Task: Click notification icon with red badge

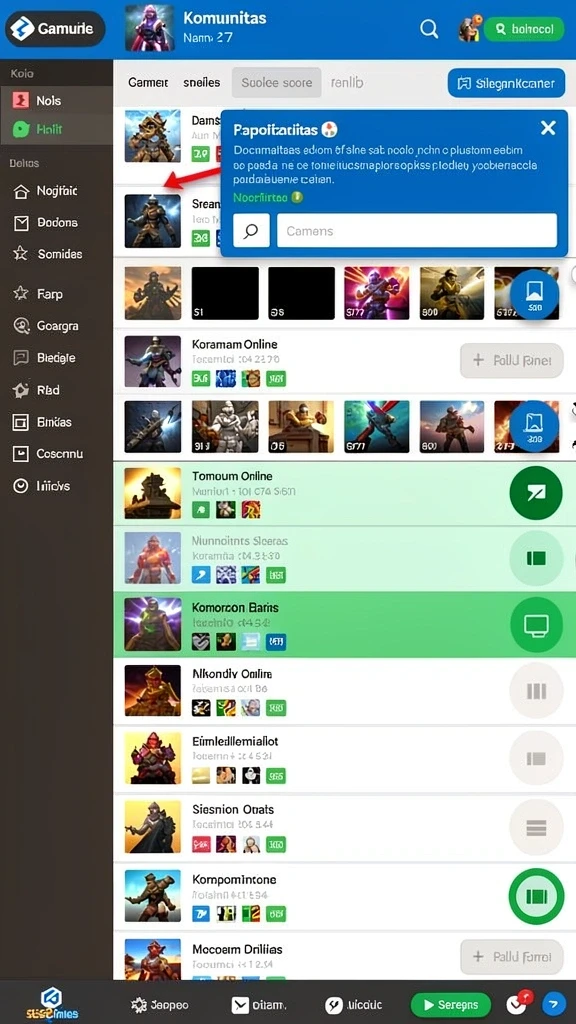Action: pyautogui.click(x=520, y=1004)
